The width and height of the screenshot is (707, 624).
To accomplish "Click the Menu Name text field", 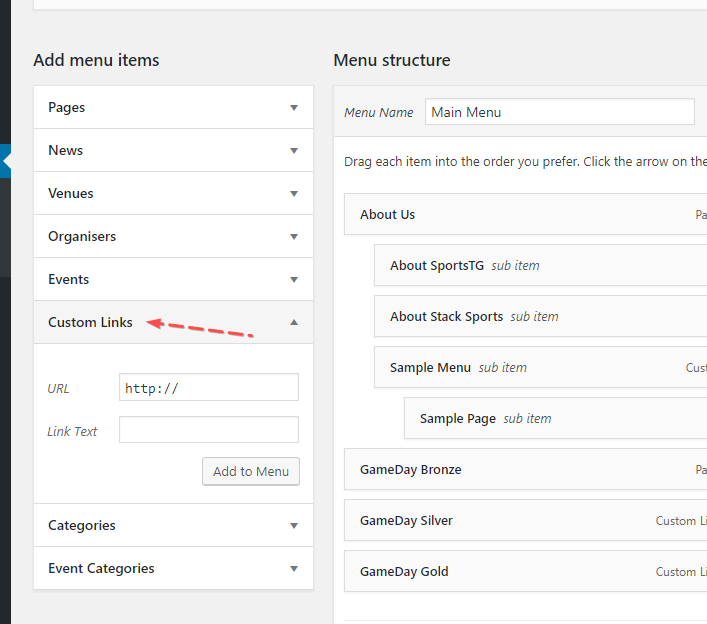I will [559, 112].
